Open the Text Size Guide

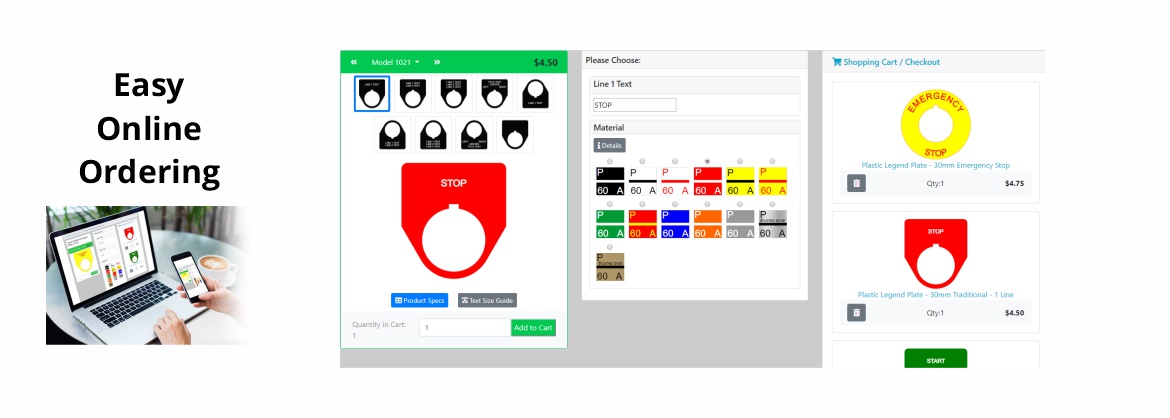pyautogui.click(x=487, y=300)
